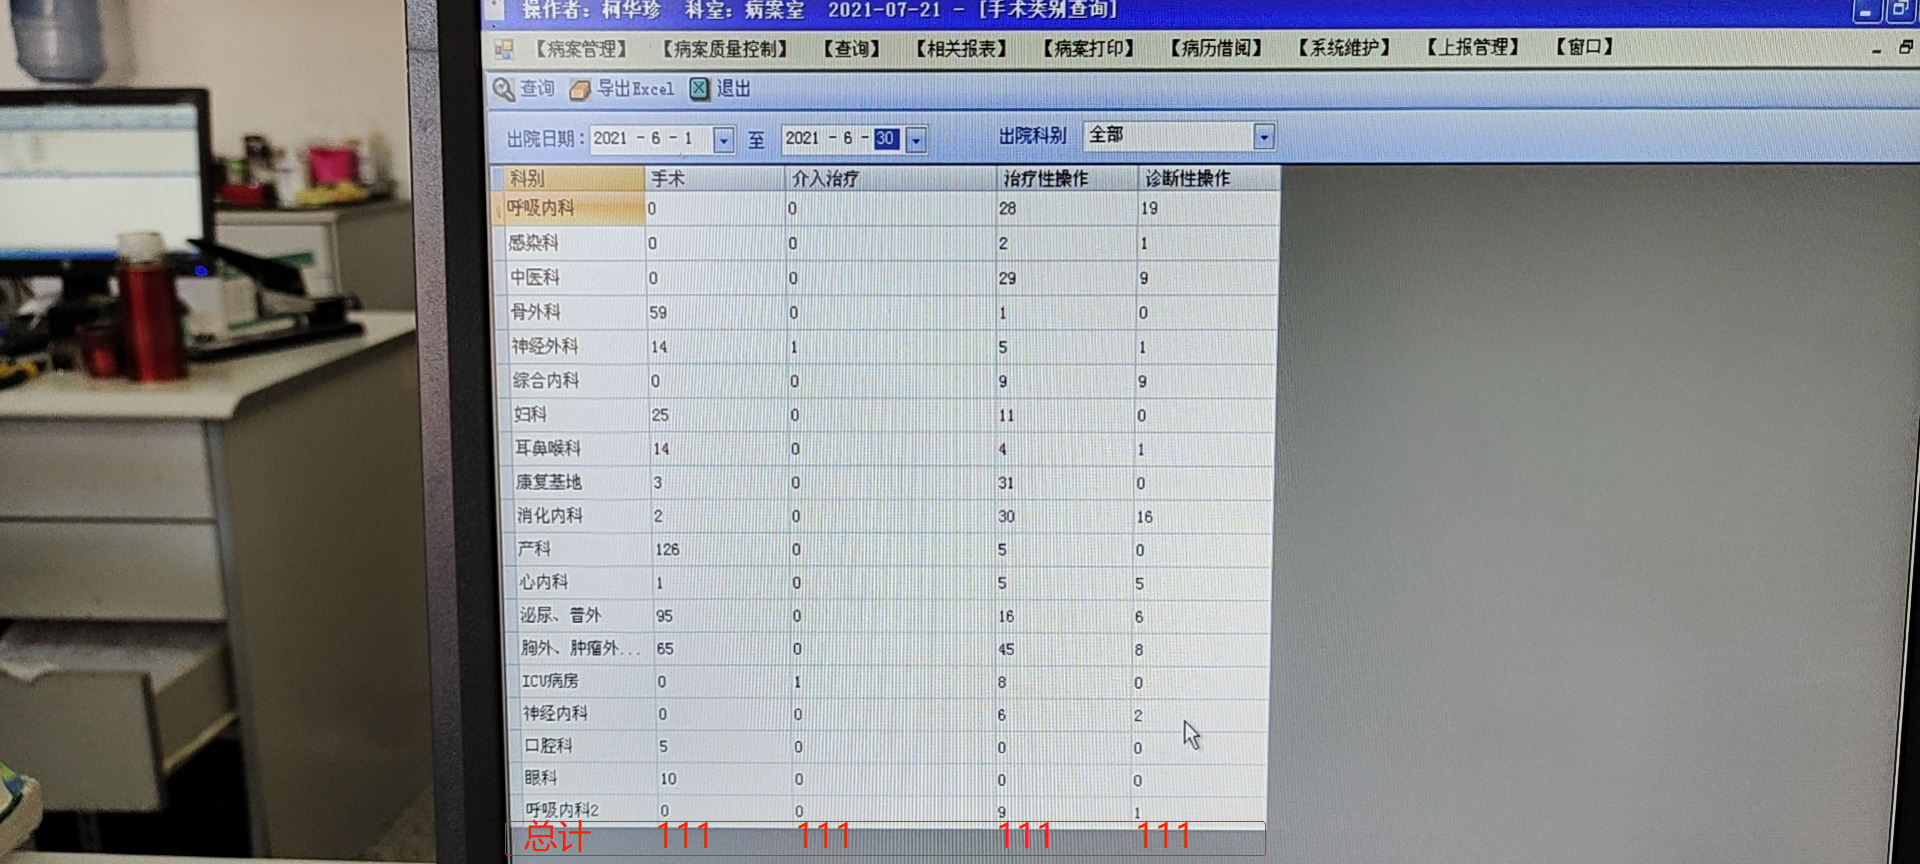Expand the end discharge date dropdown arrow
Viewport: 1920px width, 864px height.
pos(916,140)
